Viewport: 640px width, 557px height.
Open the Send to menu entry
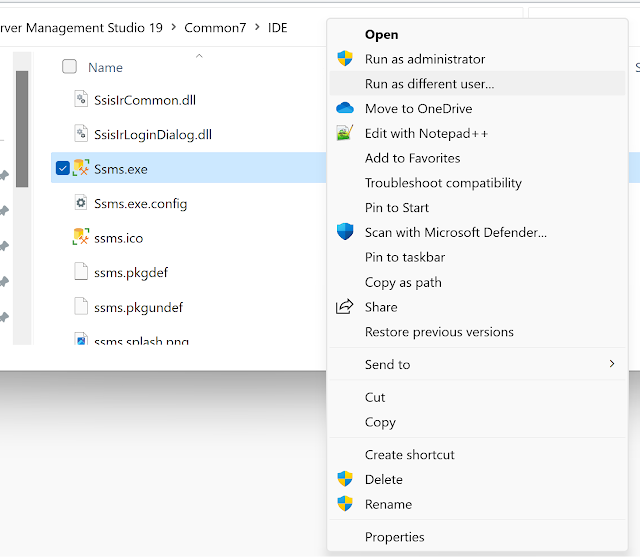click(x=477, y=364)
